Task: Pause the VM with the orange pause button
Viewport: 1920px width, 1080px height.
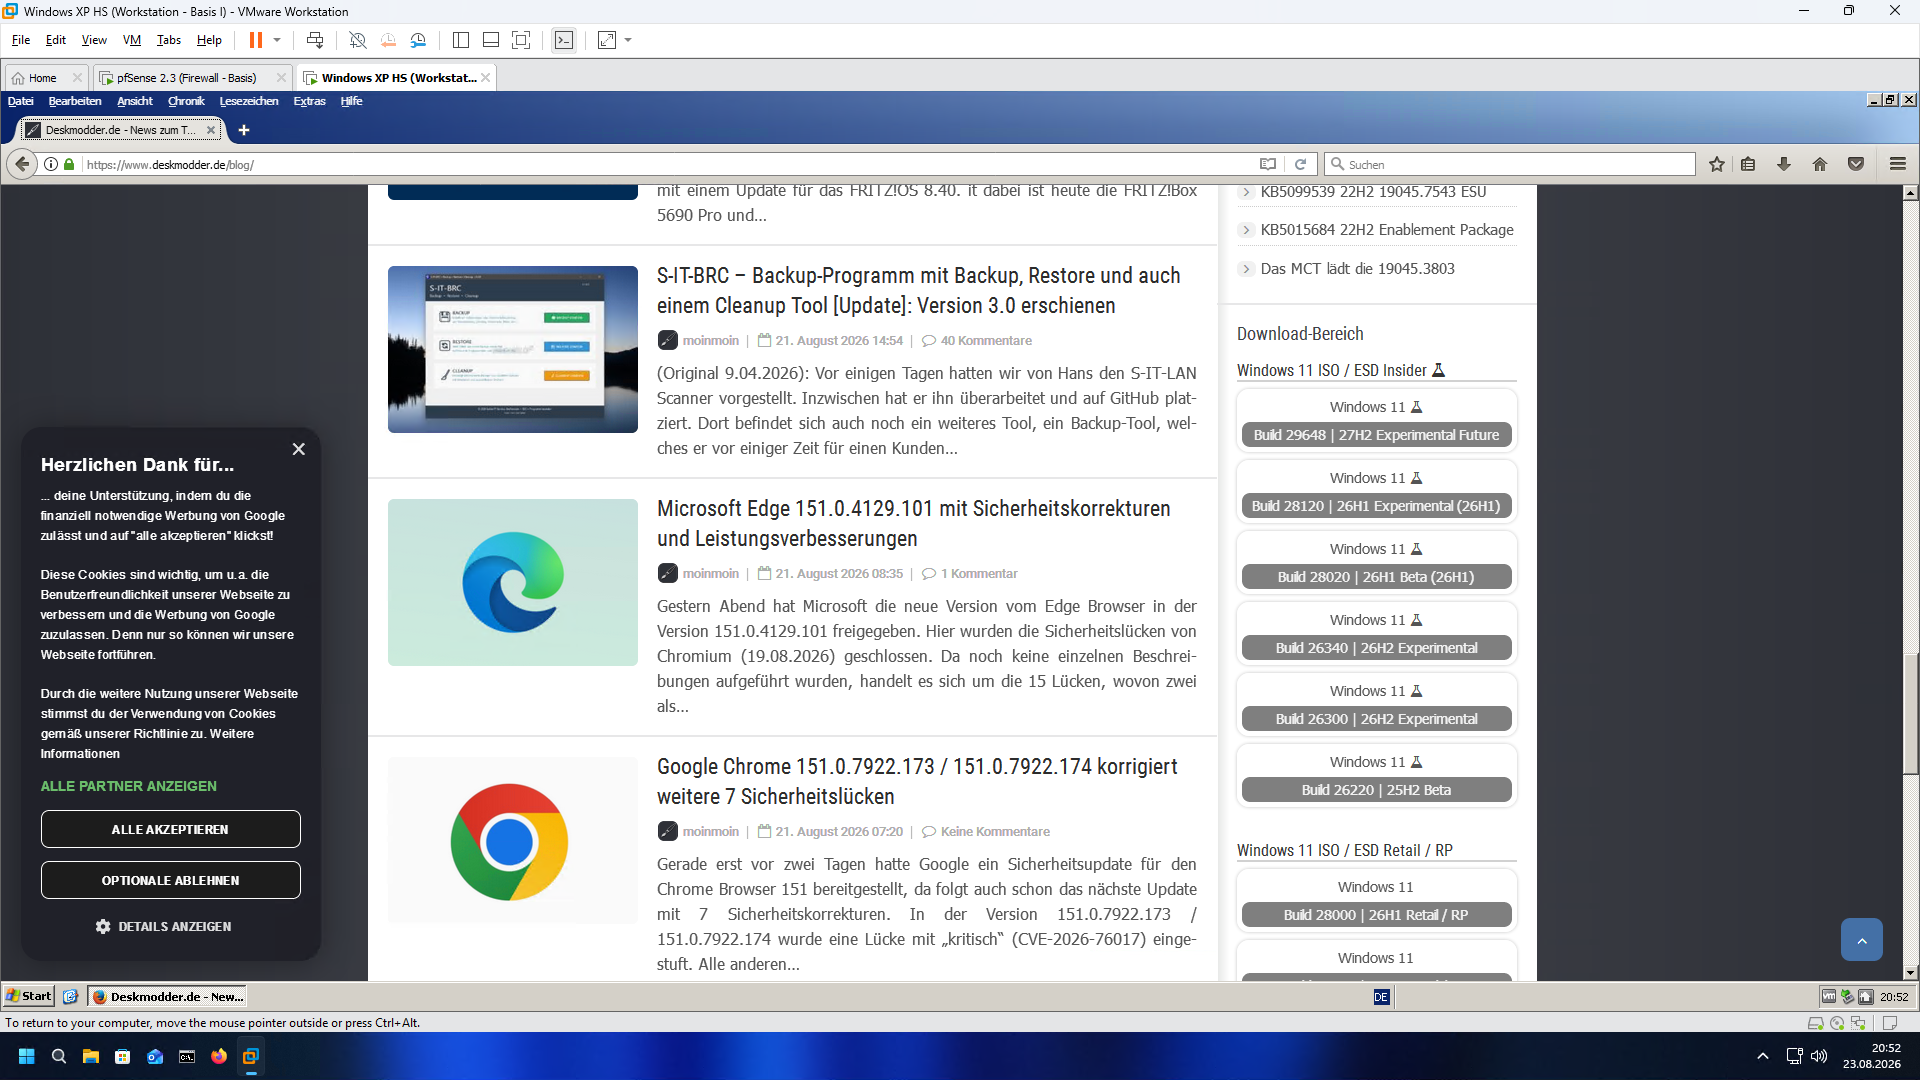Action: click(x=256, y=40)
